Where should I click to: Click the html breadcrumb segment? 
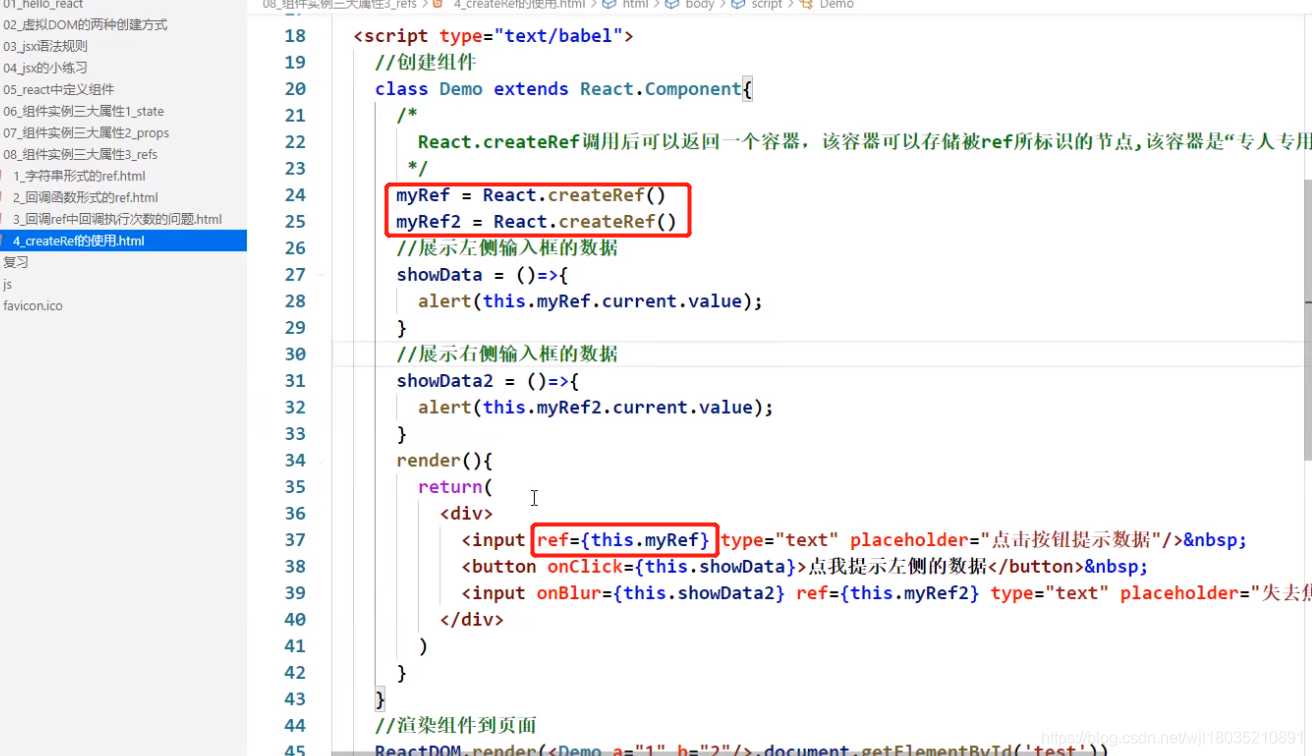635,4
